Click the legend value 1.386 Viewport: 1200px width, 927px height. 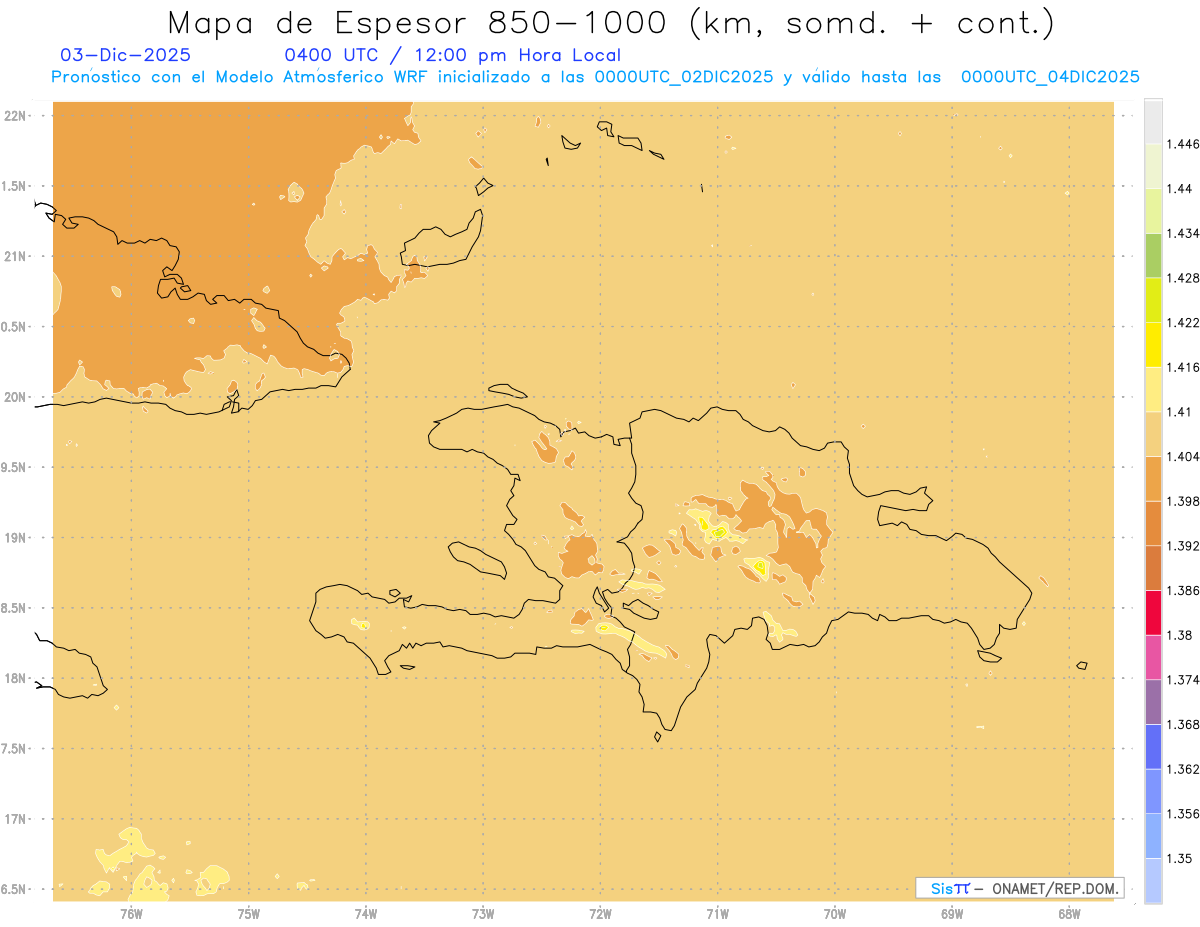(x=1183, y=590)
